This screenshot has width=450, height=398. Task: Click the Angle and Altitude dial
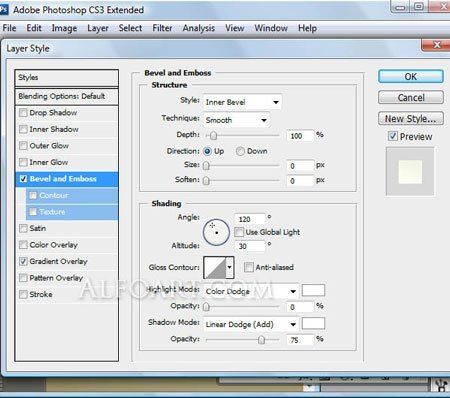pyautogui.click(x=216, y=232)
